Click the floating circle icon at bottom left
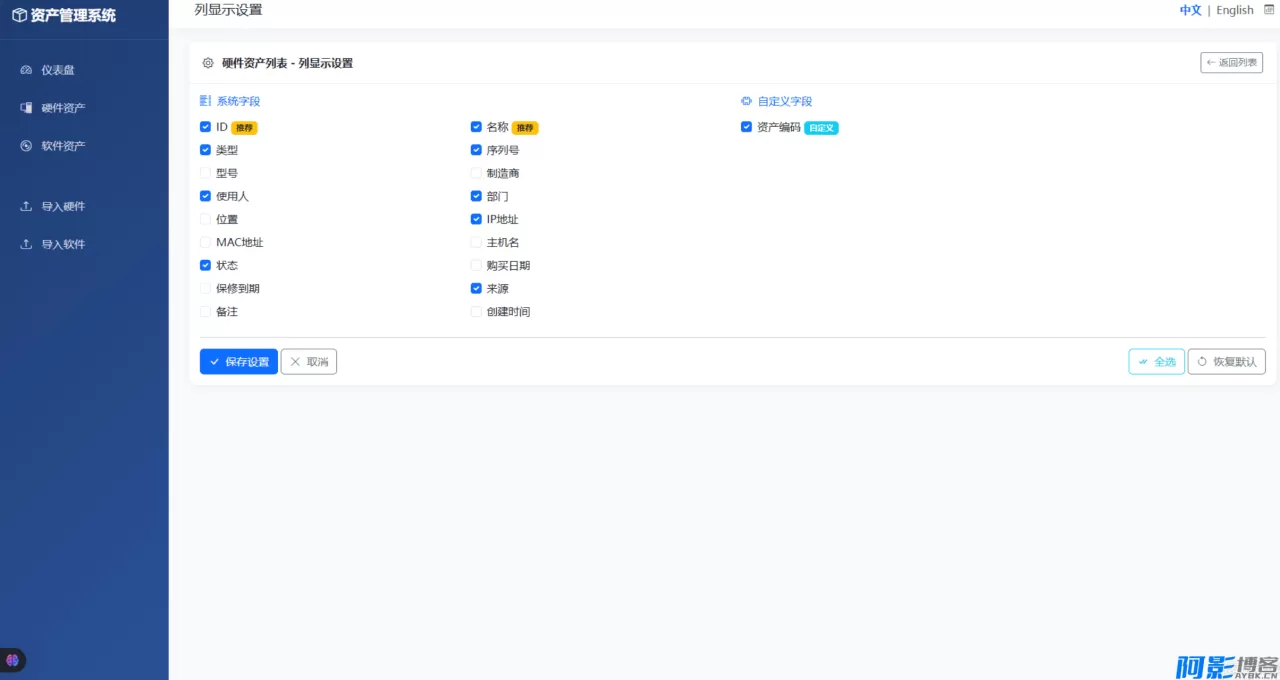This screenshot has width=1280, height=680. tap(12, 660)
